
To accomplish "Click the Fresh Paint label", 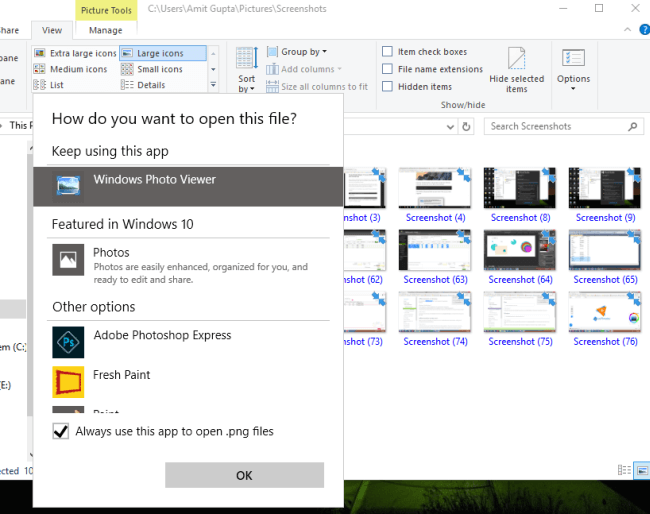I will (x=121, y=375).
